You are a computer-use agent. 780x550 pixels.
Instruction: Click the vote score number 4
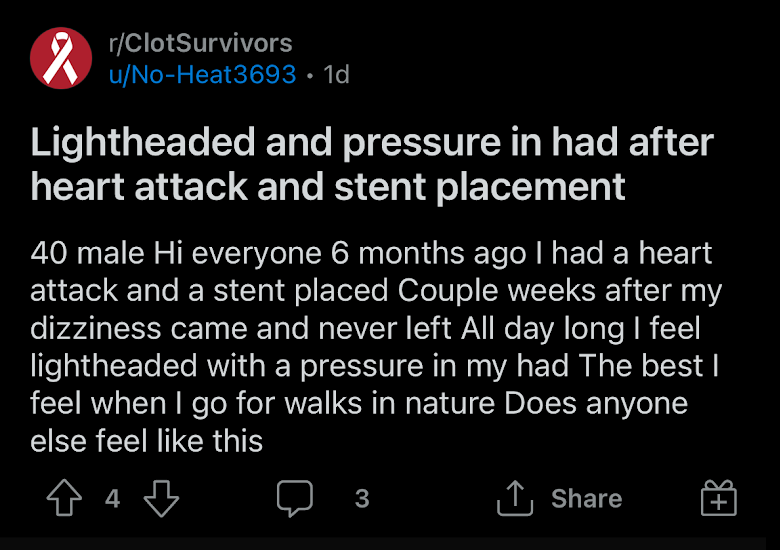pos(112,498)
